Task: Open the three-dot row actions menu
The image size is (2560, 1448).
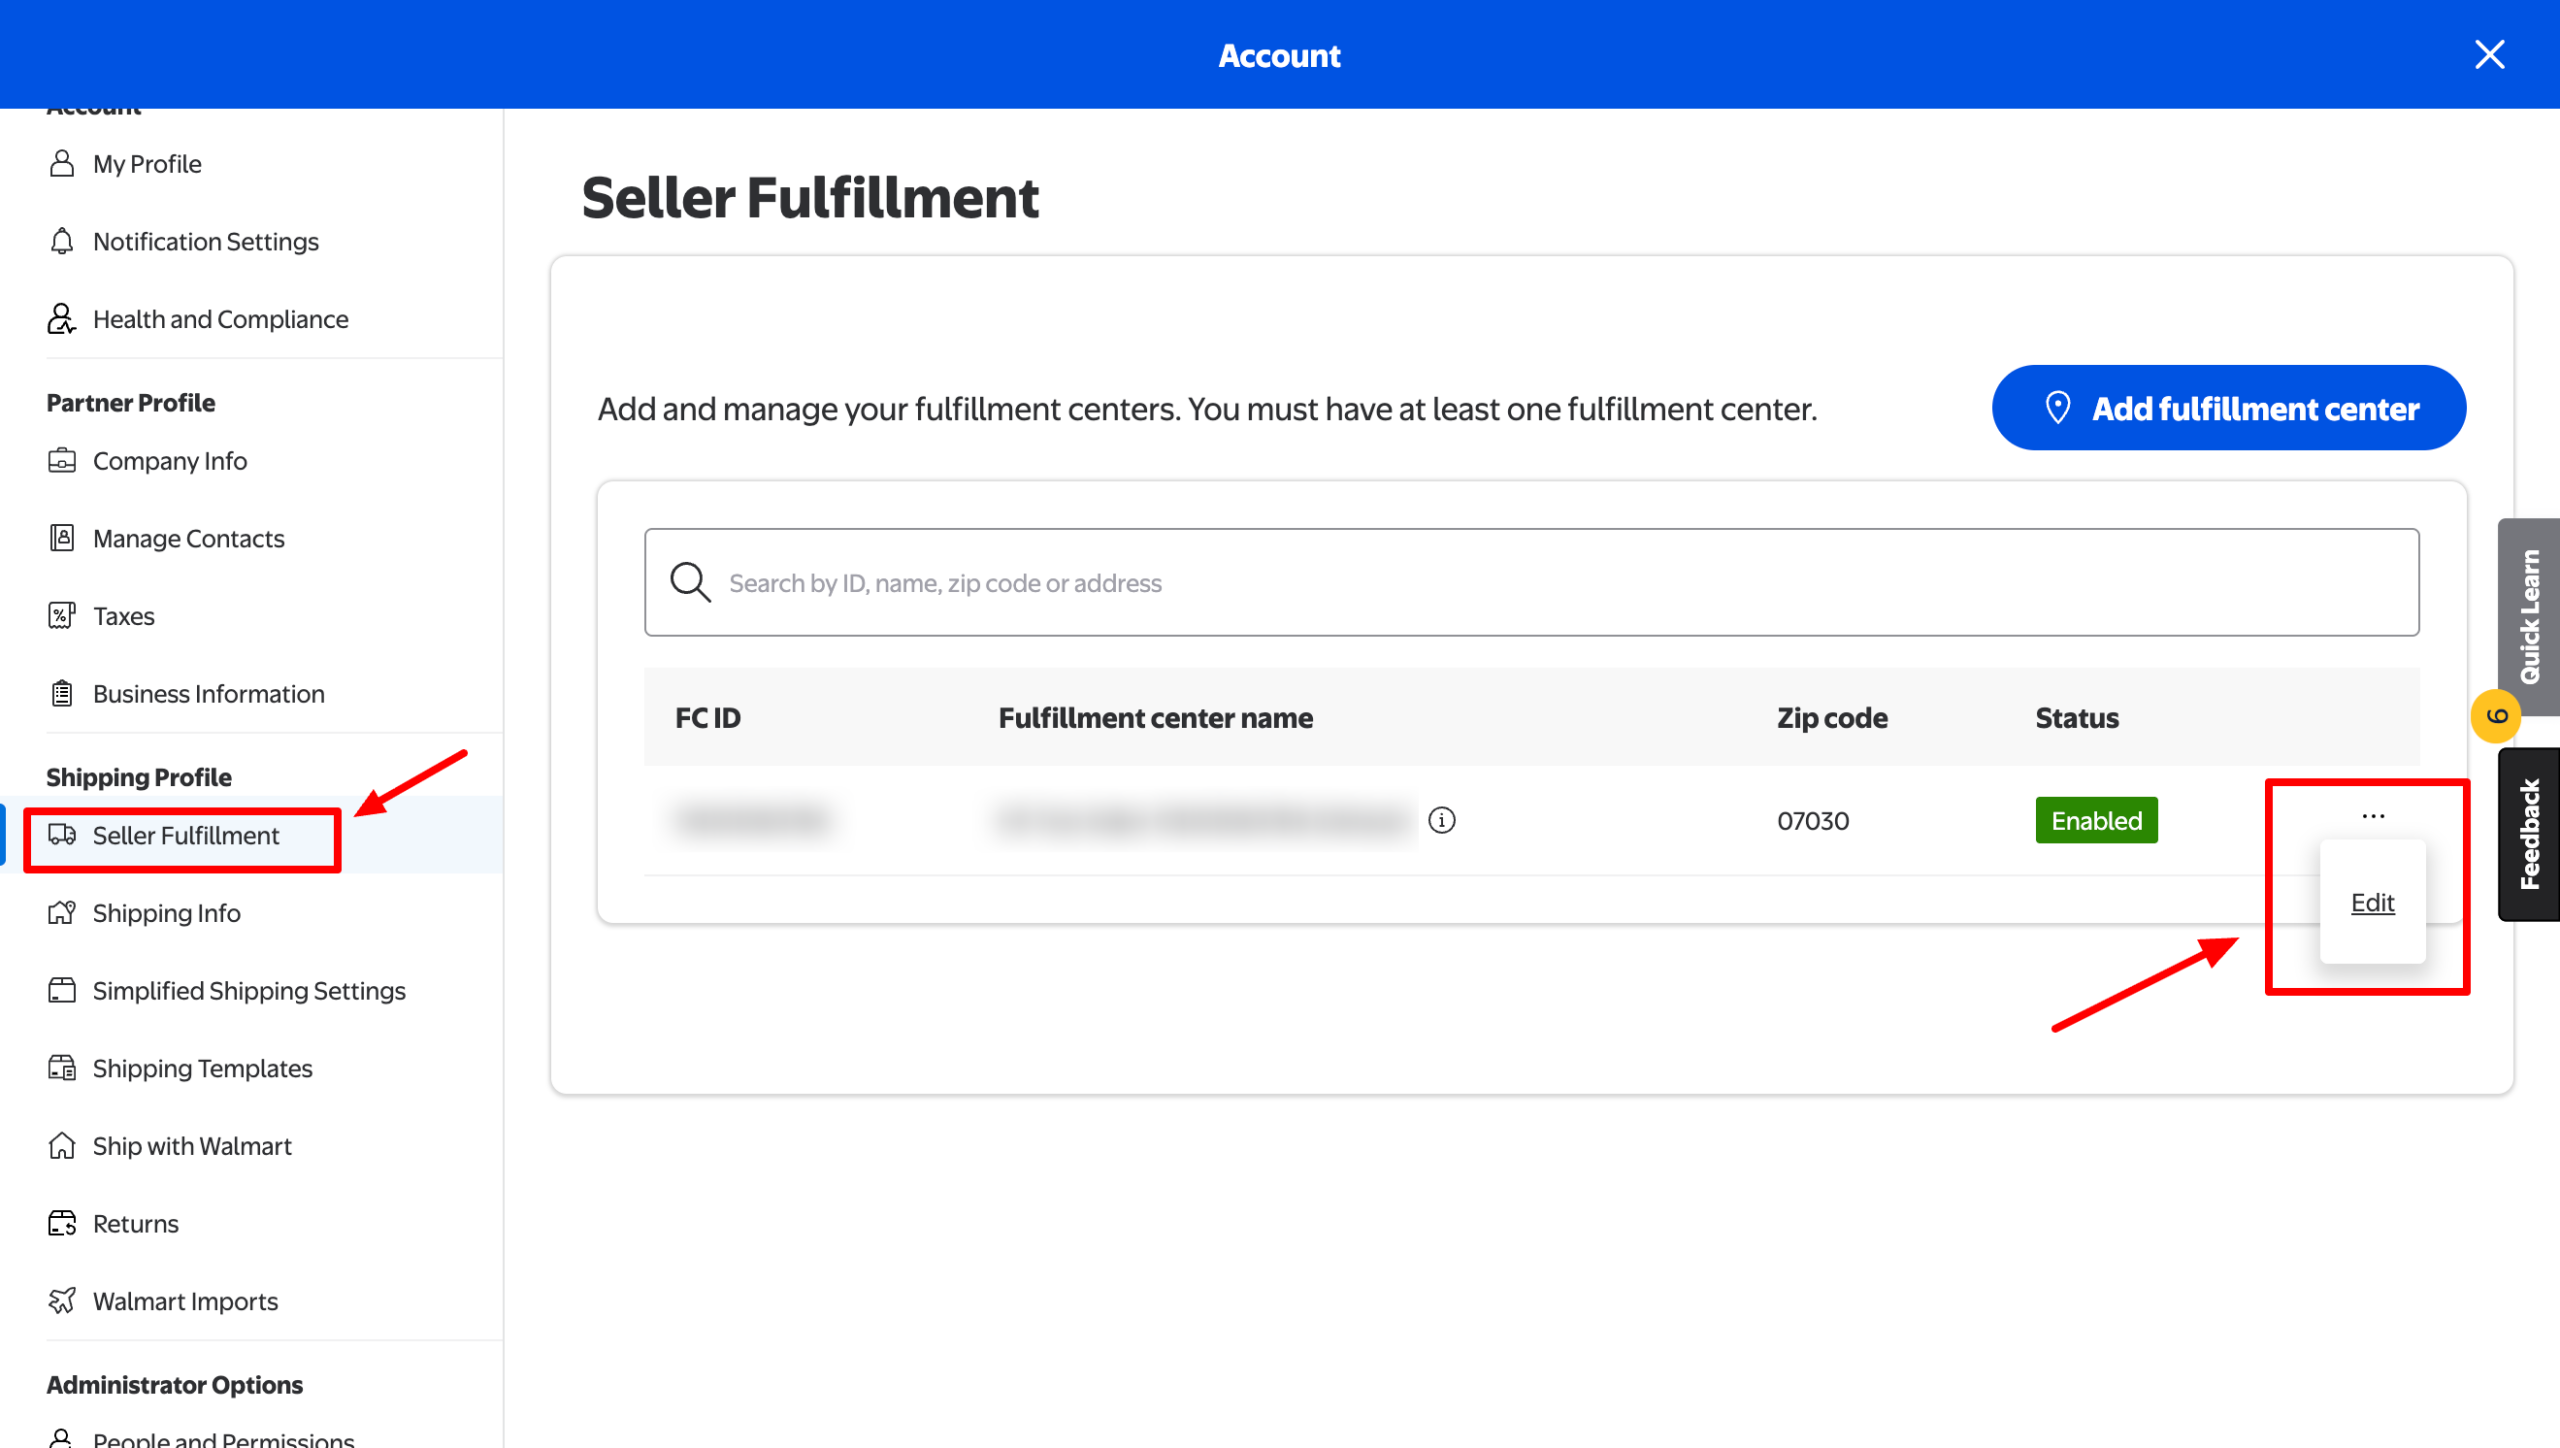Action: tap(2373, 817)
